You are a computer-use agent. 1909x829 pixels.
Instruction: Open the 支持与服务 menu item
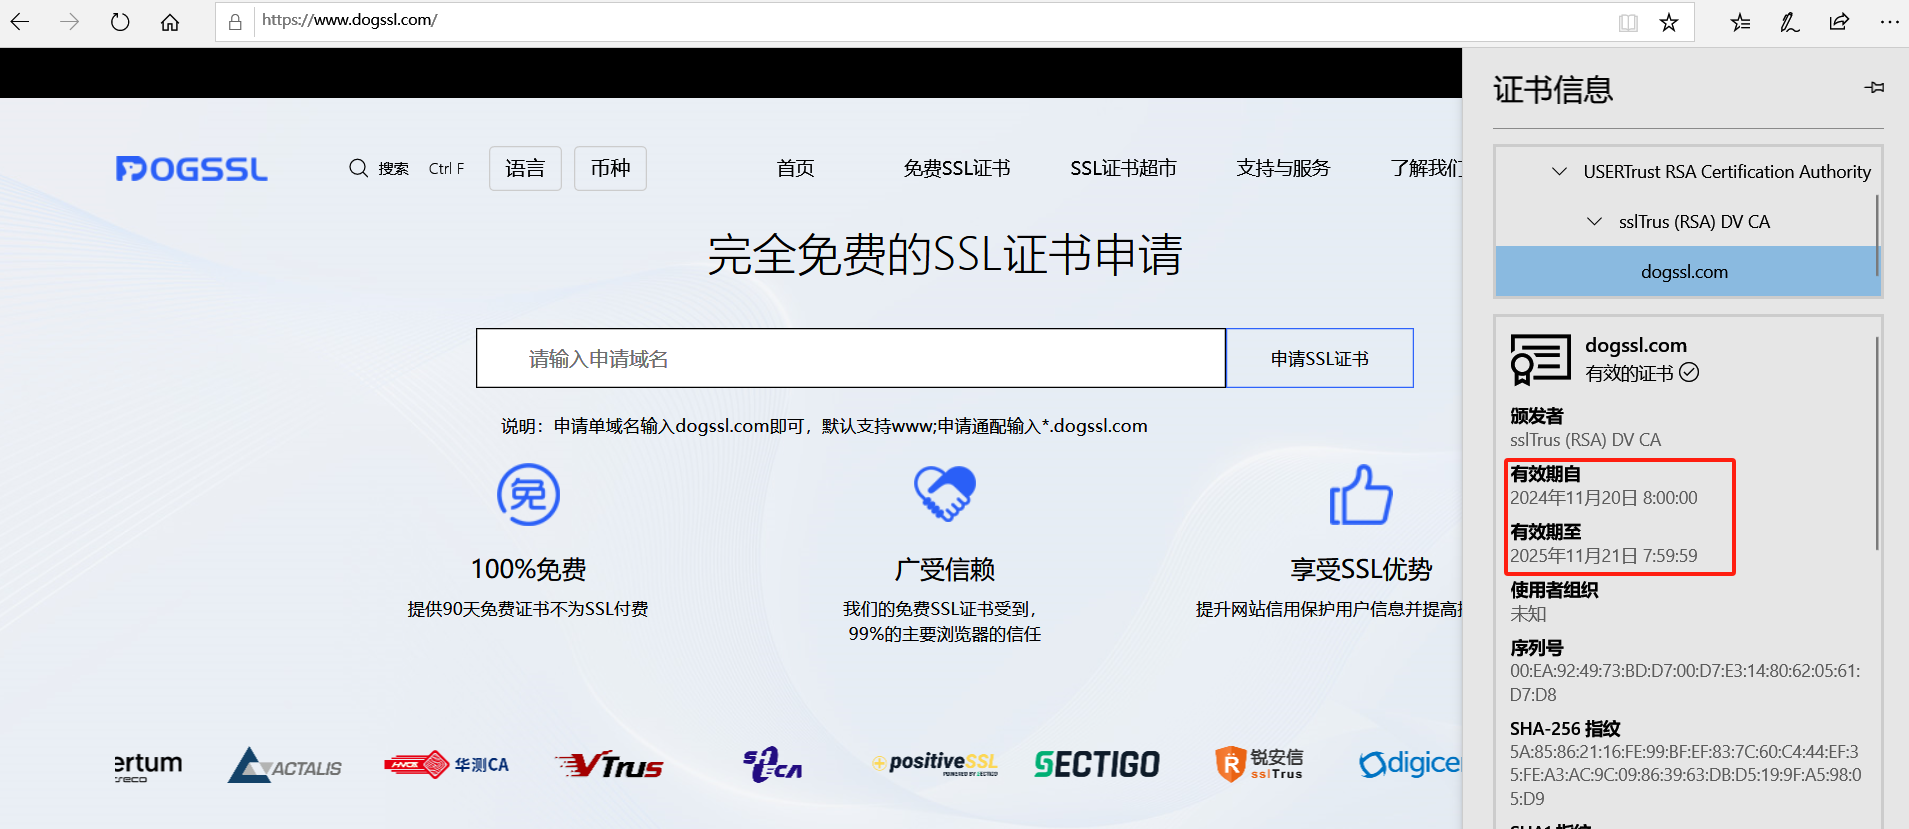1283,168
